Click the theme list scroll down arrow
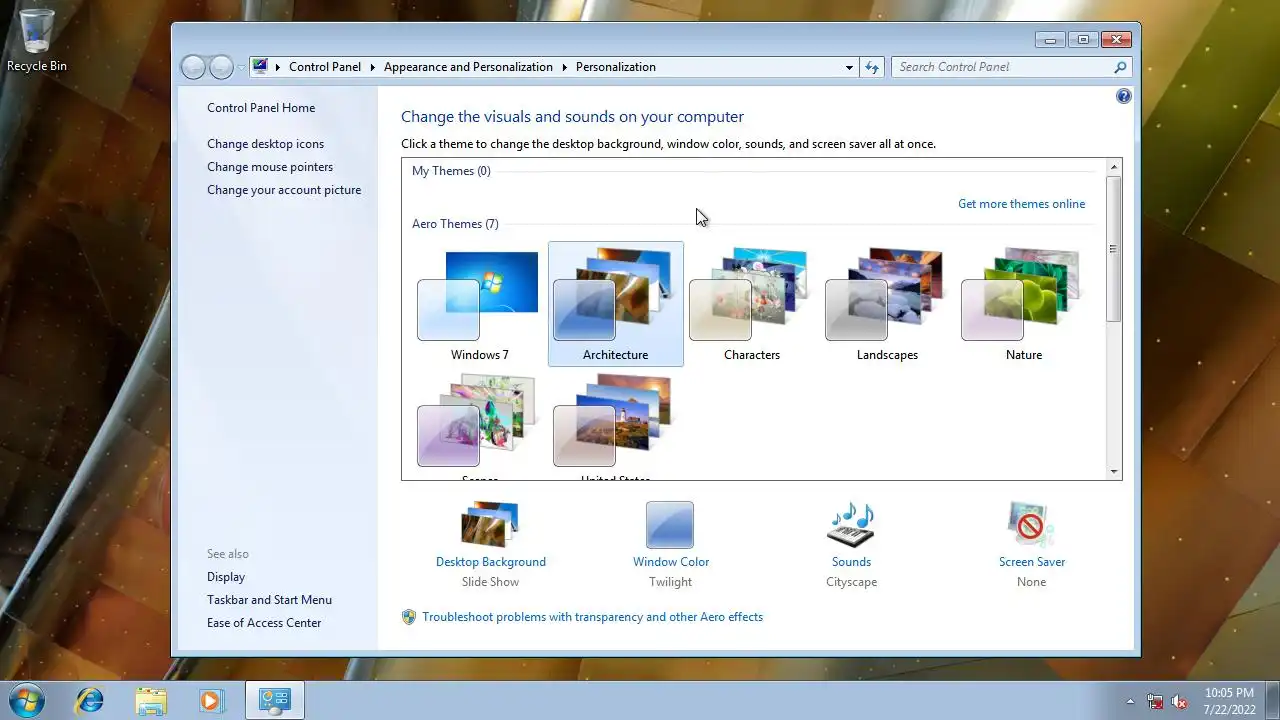This screenshot has height=720, width=1280. [1113, 471]
